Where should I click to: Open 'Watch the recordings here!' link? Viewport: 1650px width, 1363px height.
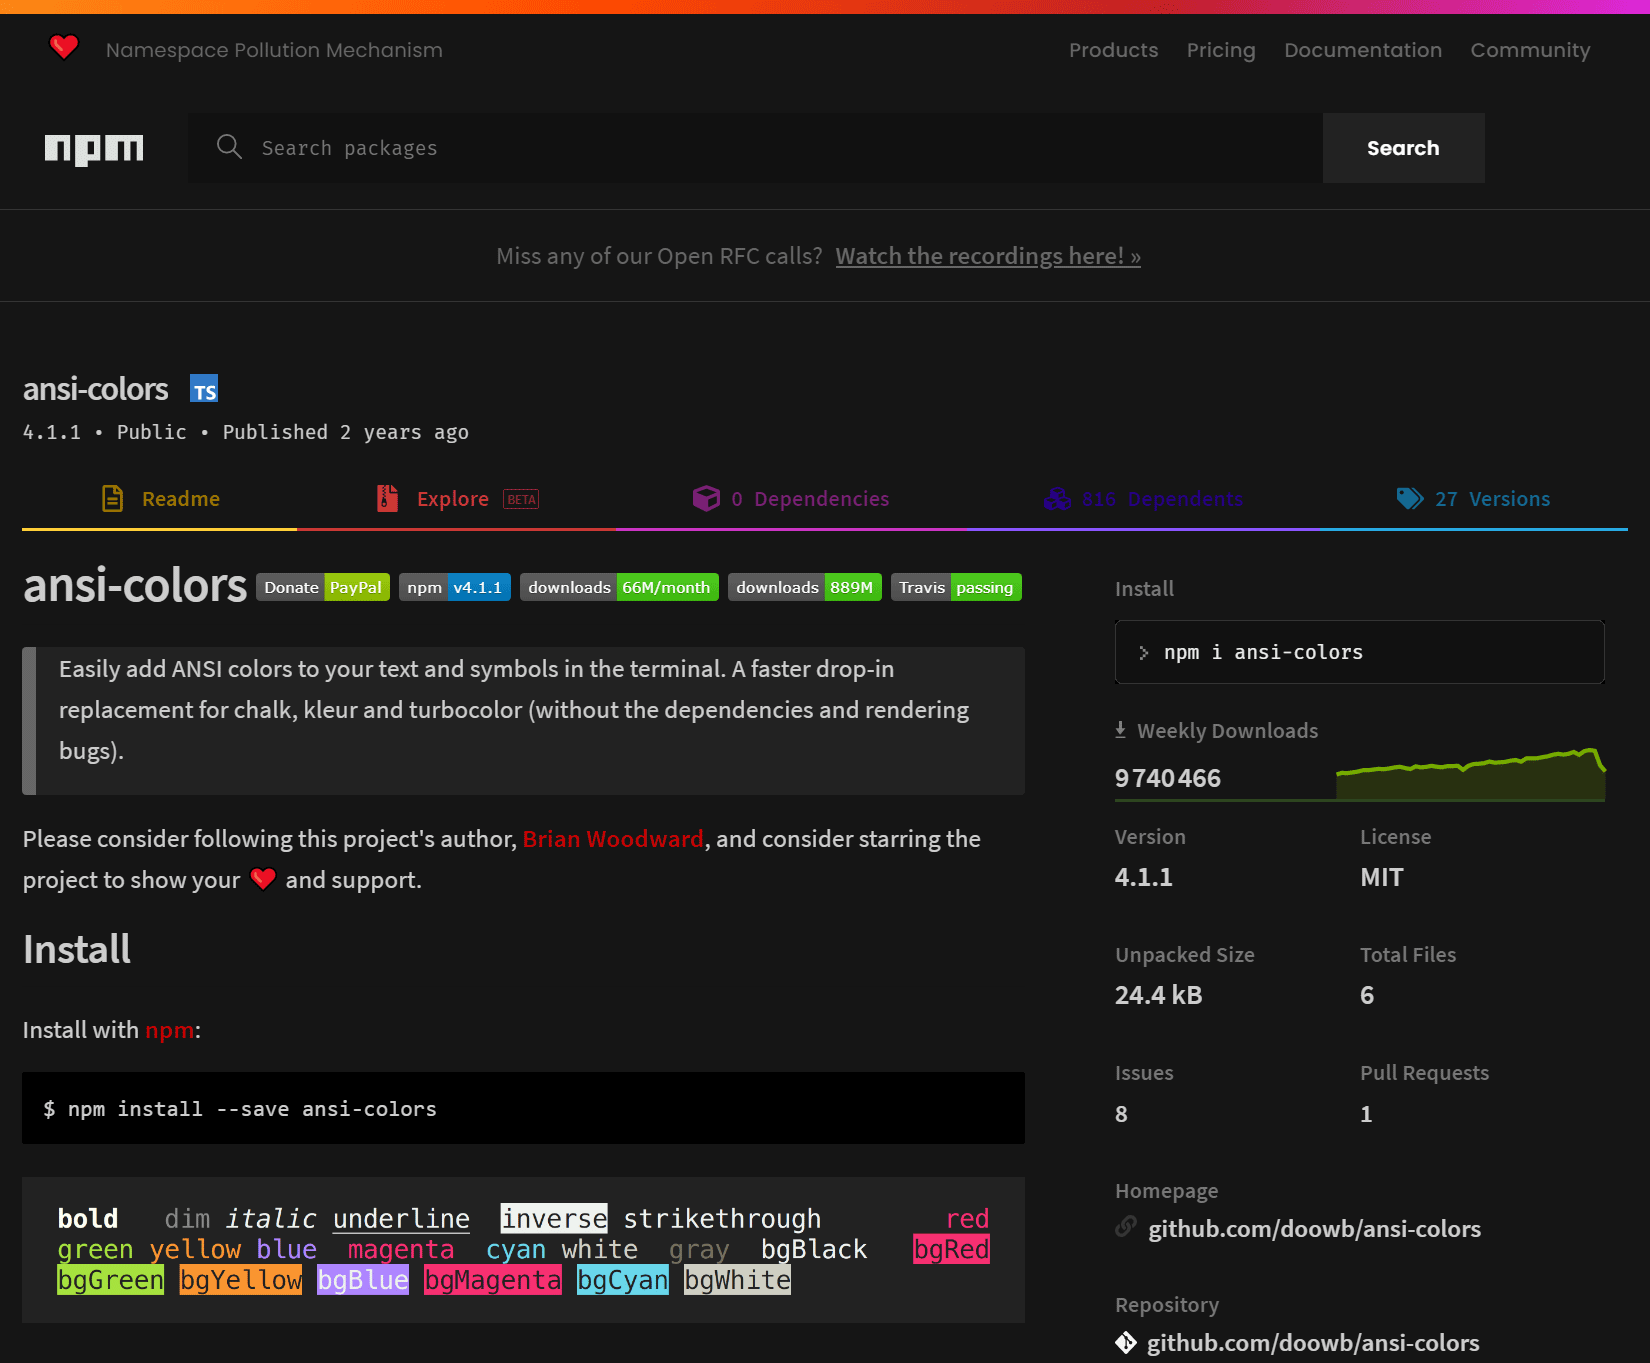pos(988,256)
